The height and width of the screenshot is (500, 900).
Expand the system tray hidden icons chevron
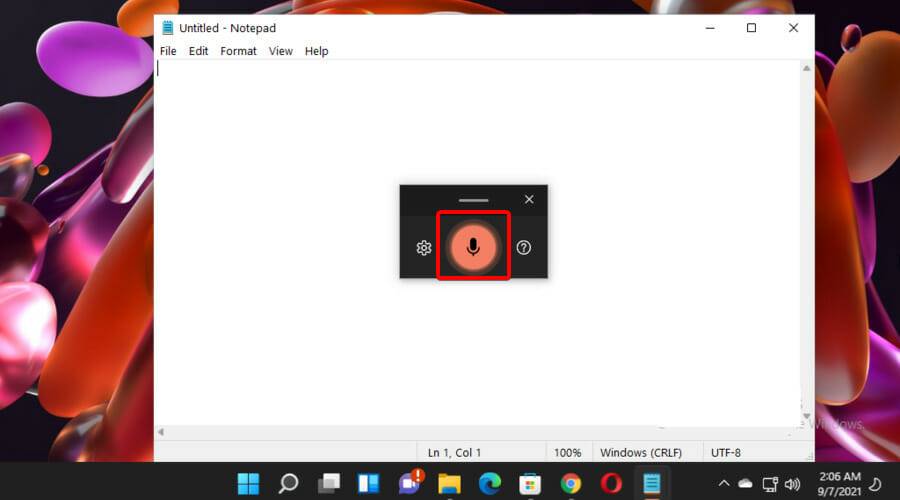point(724,484)
